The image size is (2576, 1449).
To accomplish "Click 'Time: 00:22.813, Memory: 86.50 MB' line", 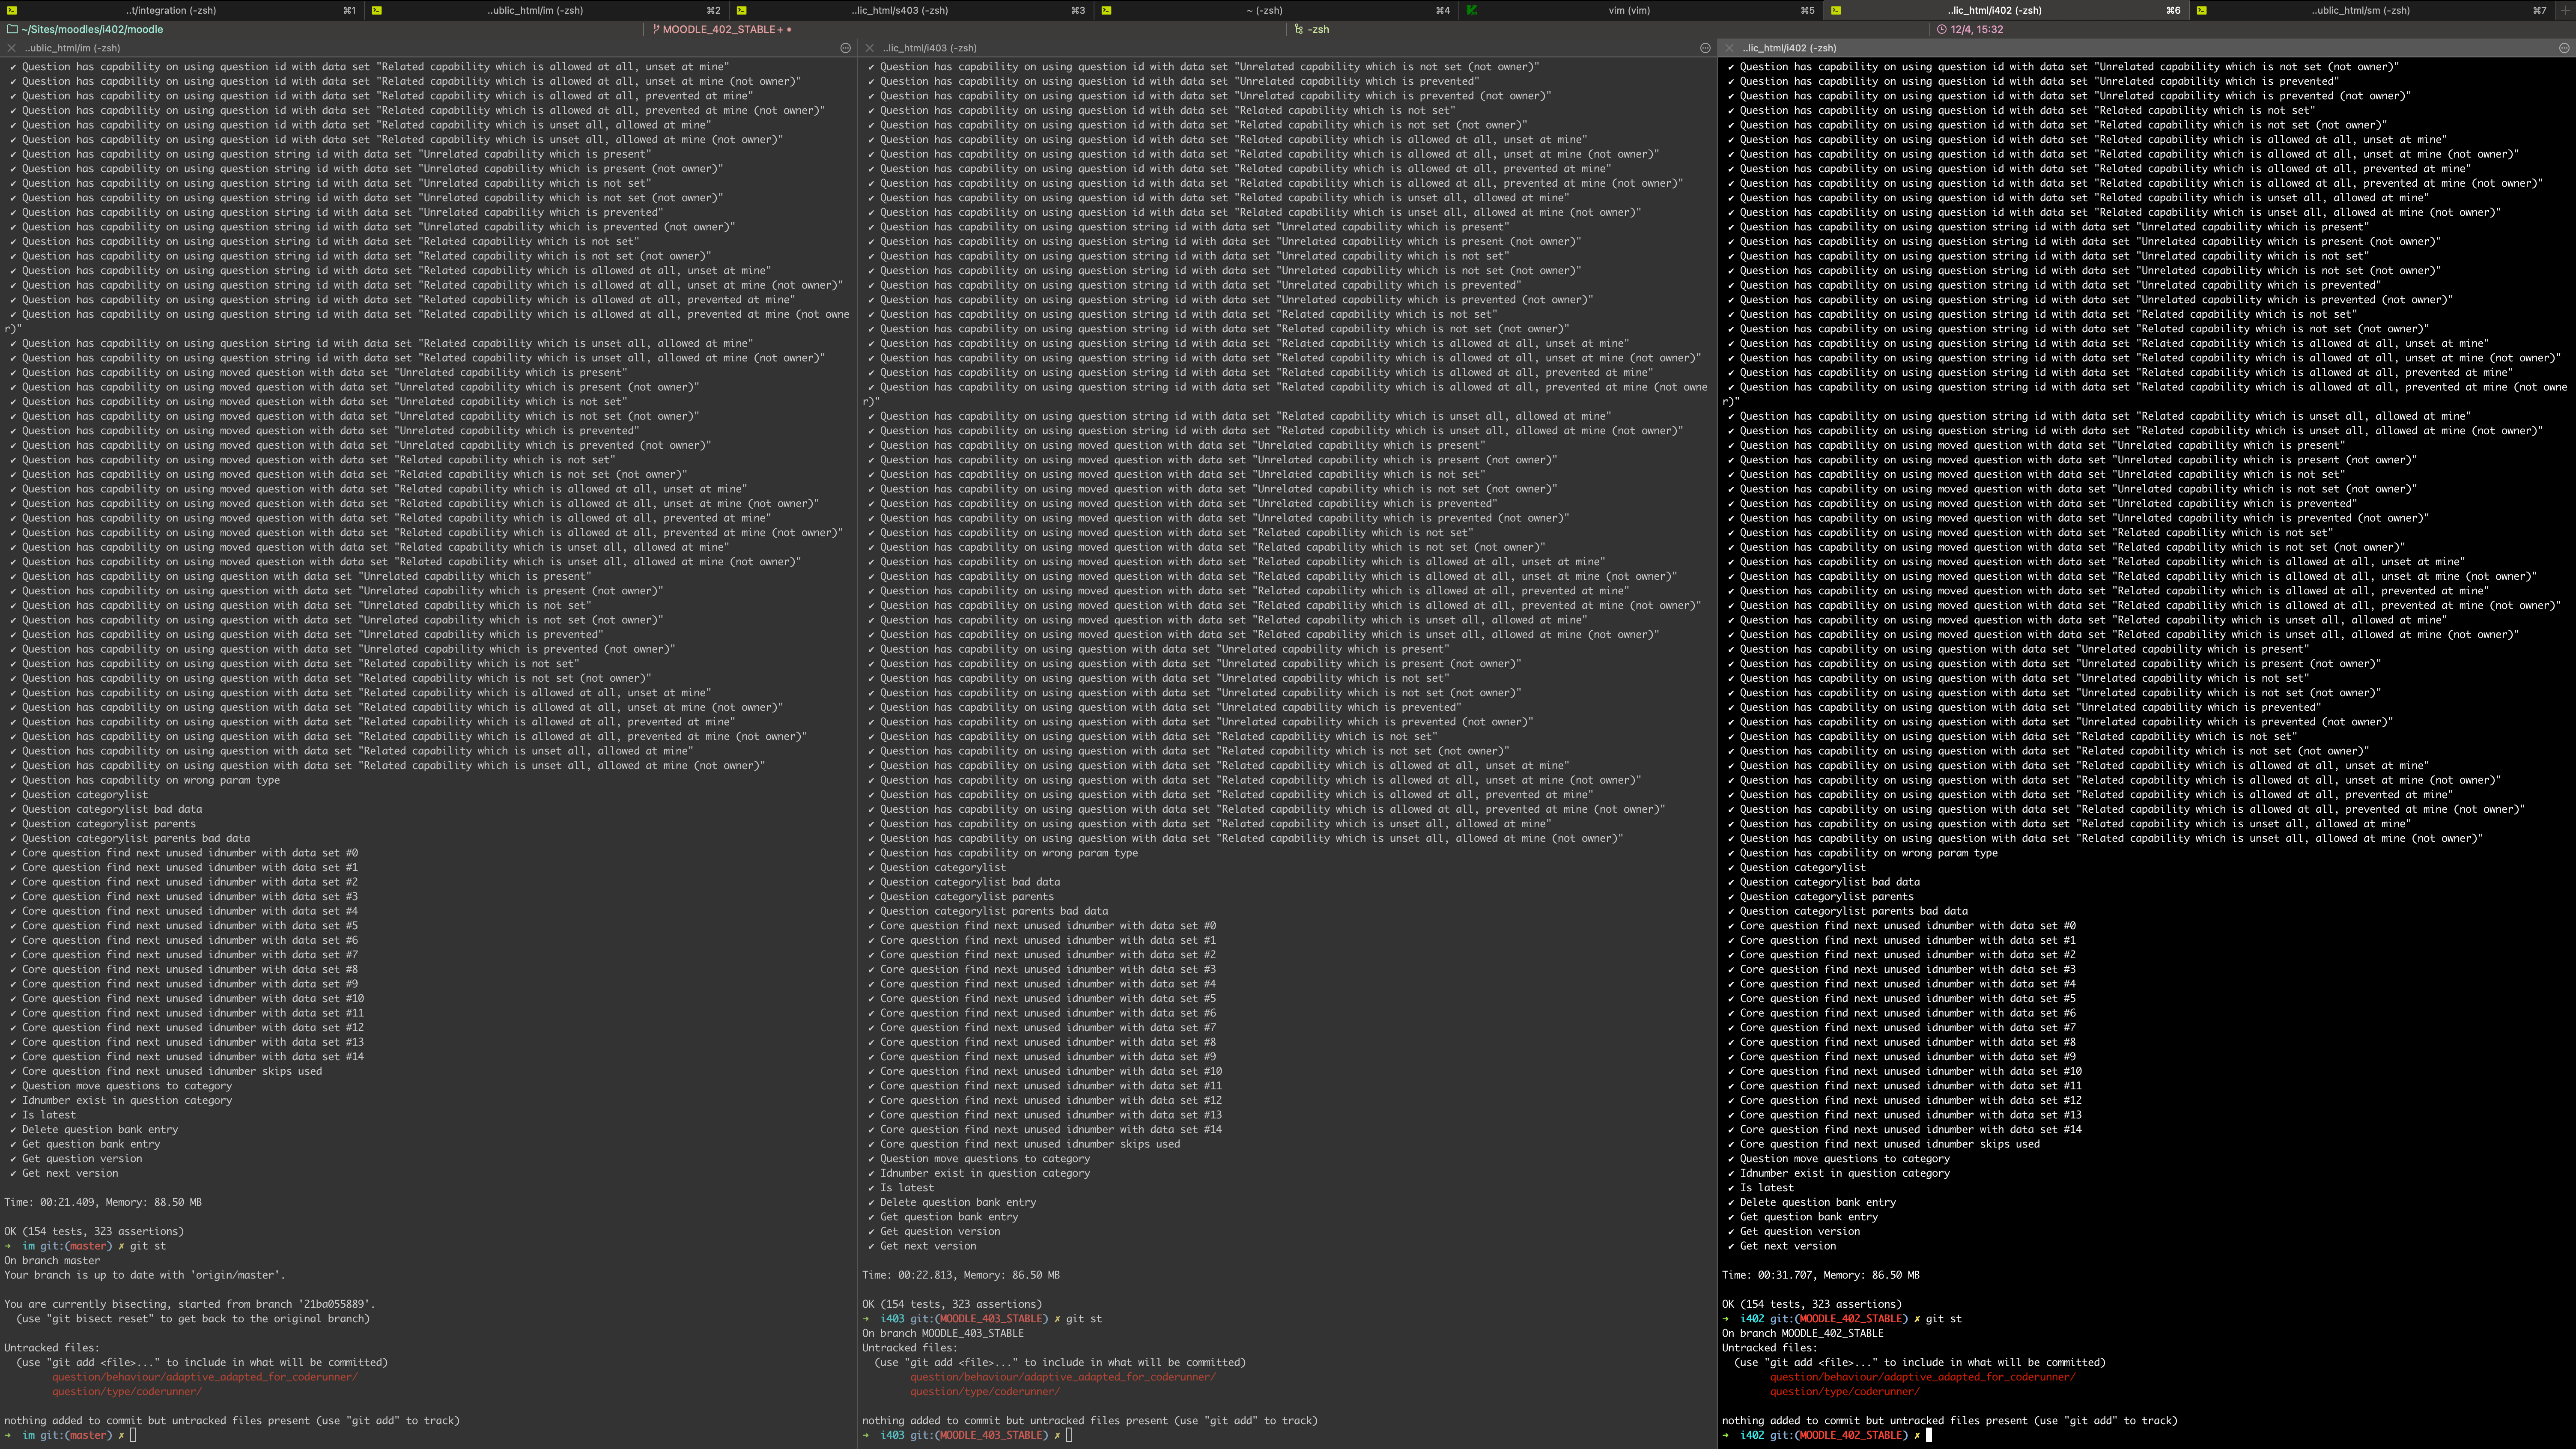I will point(961,1275).
